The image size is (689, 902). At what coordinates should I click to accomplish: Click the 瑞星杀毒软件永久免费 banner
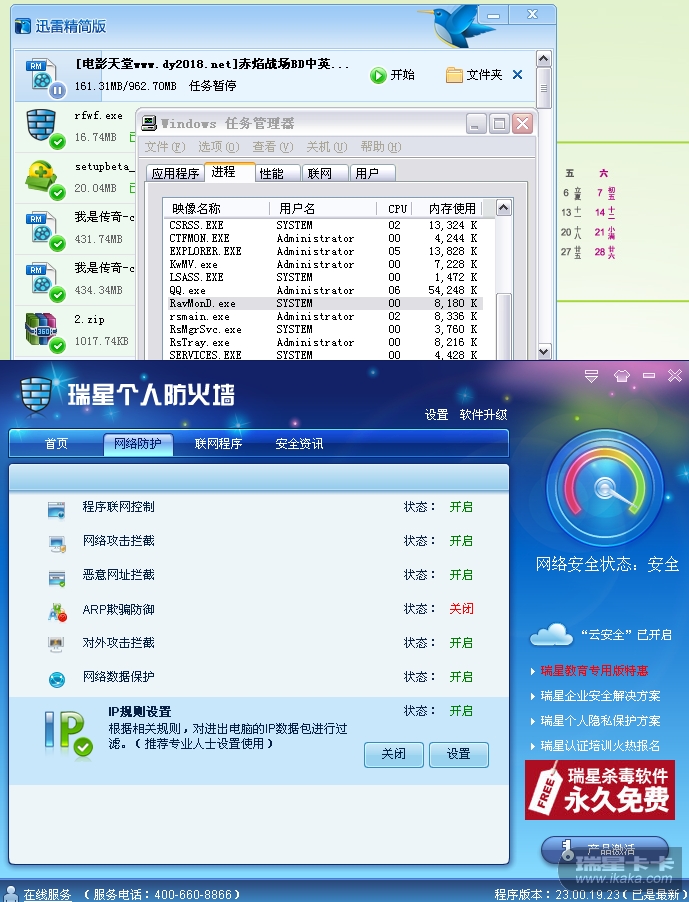[x=600, y=790]
